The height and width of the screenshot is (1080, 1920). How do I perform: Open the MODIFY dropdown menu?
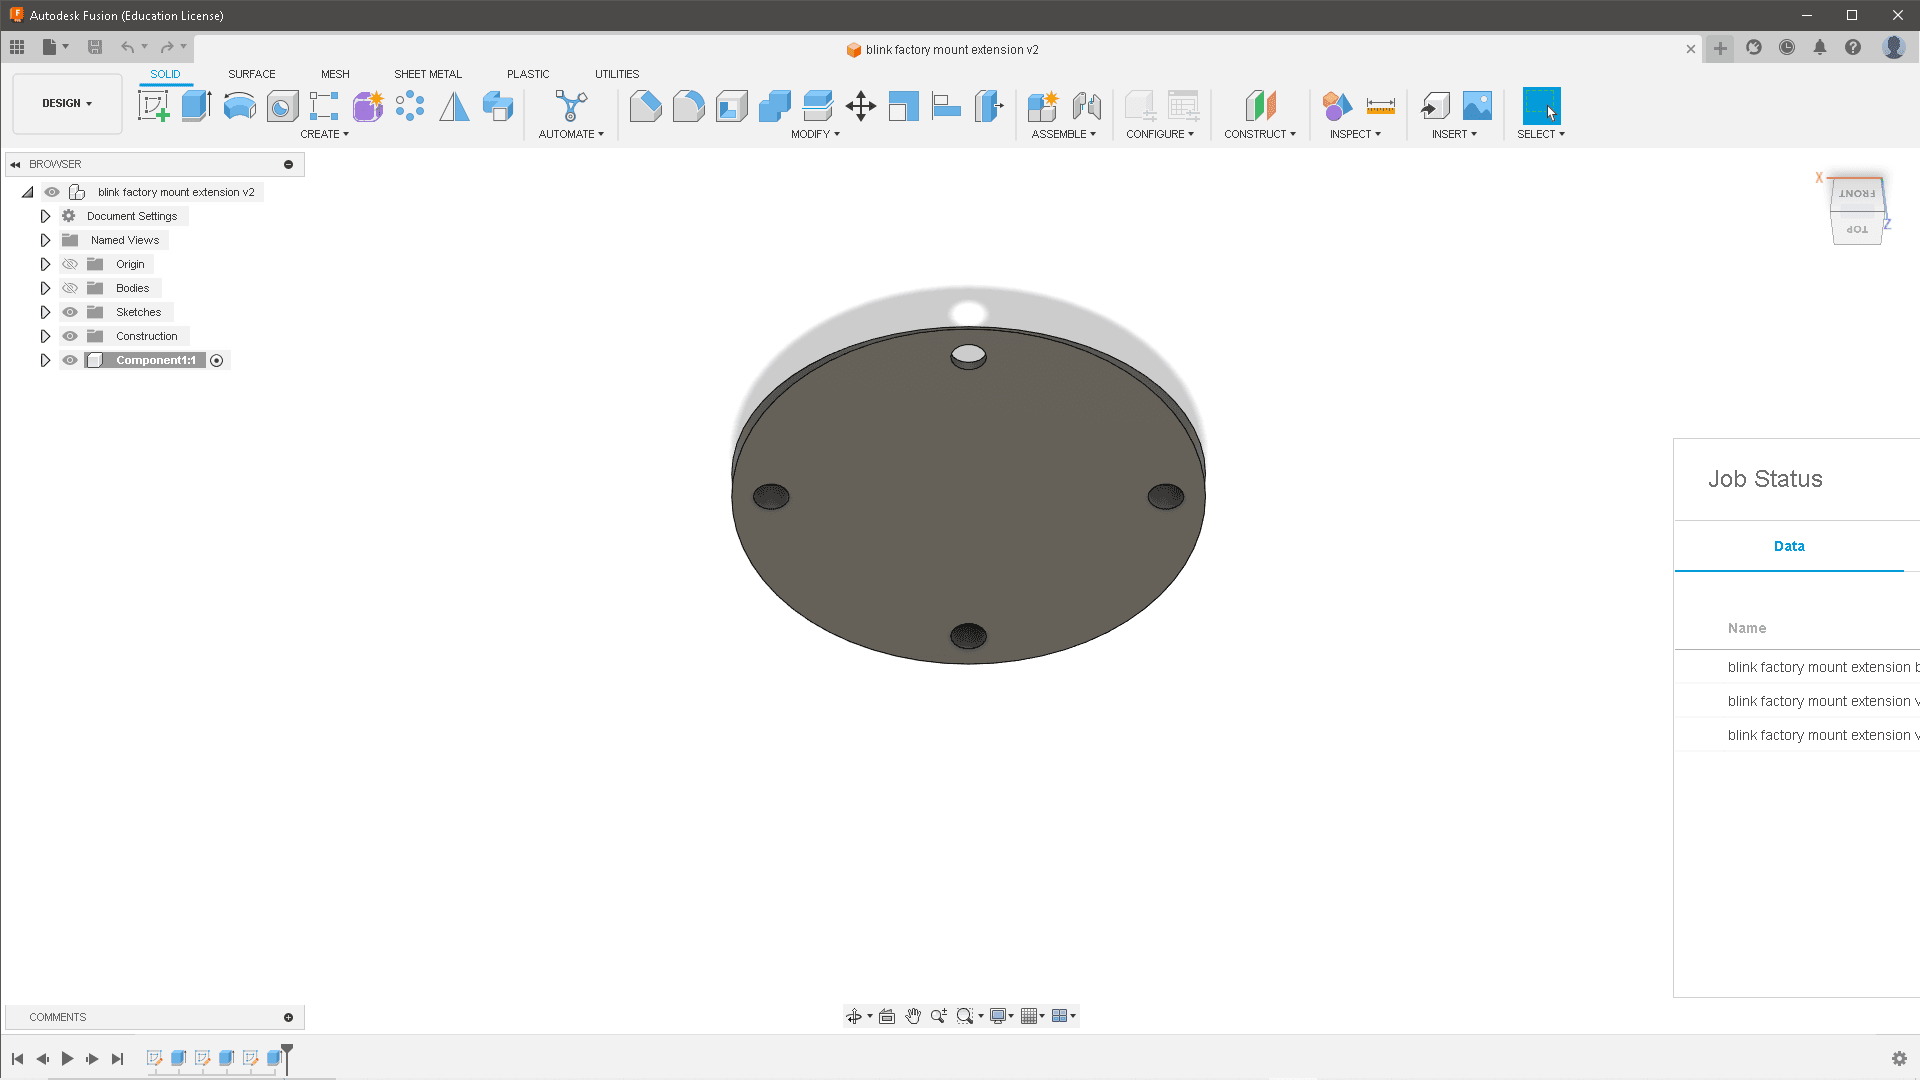tap(815, 133)
